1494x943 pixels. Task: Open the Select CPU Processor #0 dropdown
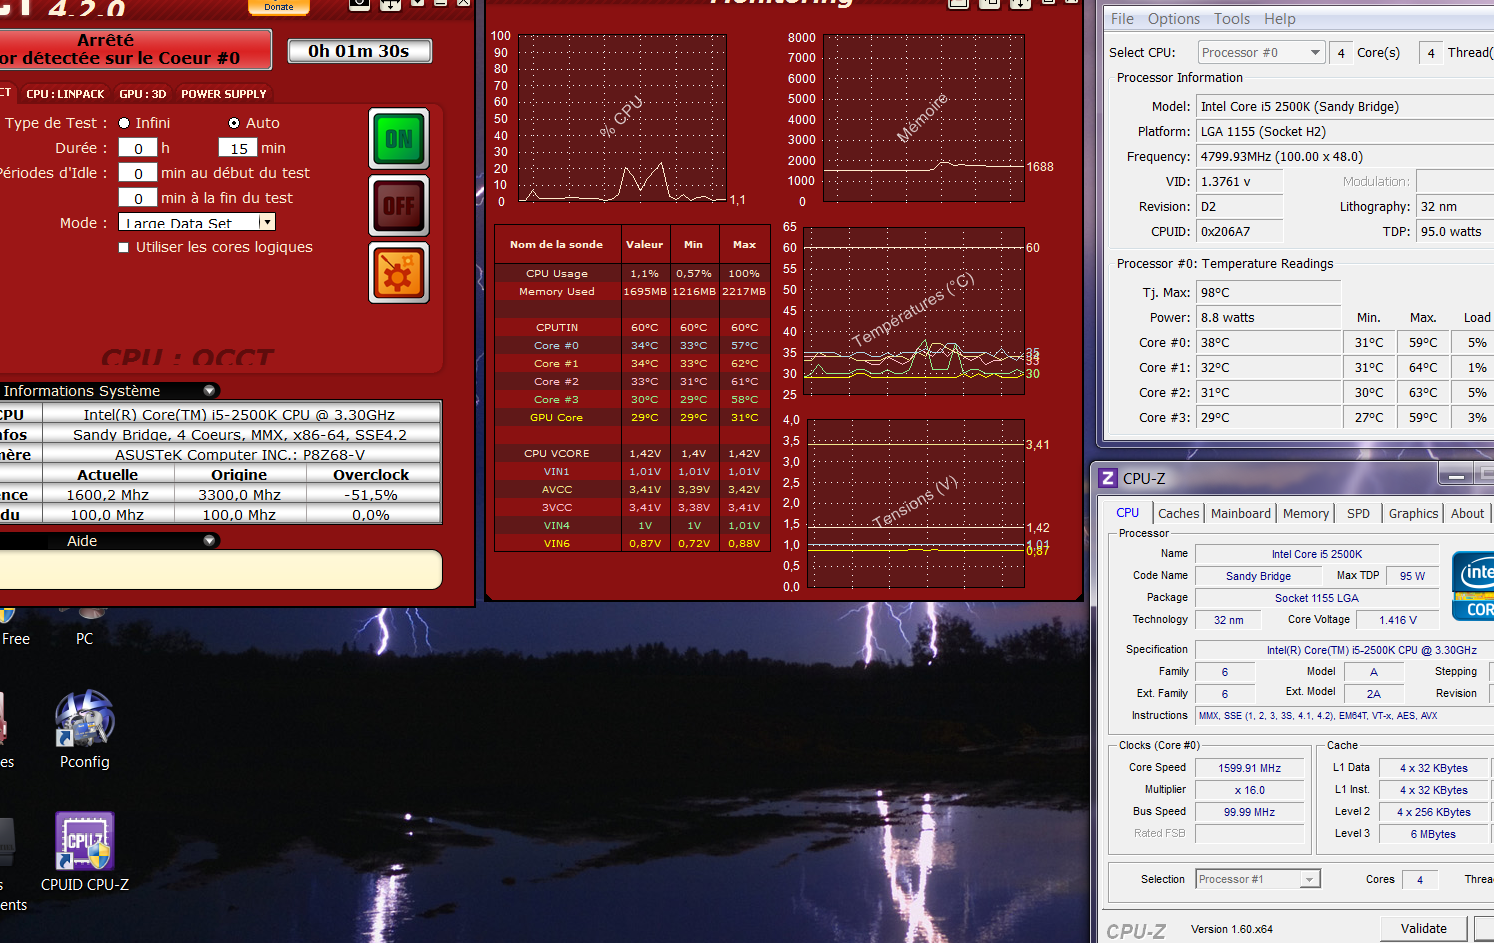tap(1315, 53)
